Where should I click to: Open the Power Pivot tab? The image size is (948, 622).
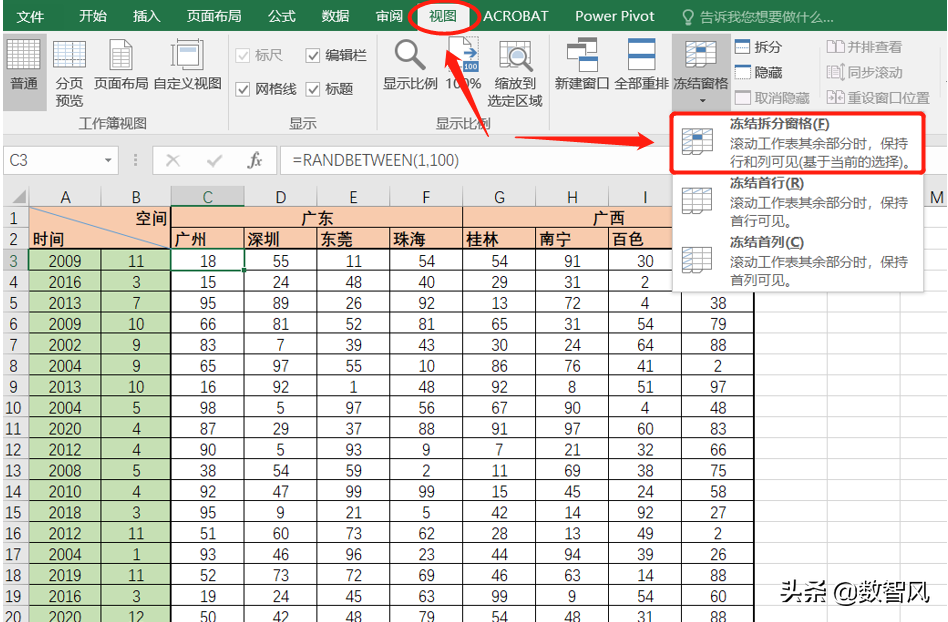click(x=614, y=16)
